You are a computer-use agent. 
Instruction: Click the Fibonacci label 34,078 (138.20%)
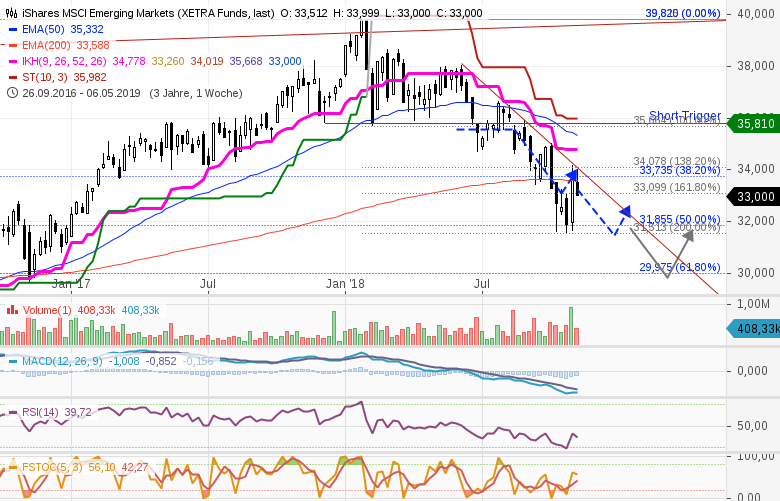point(677,161)
